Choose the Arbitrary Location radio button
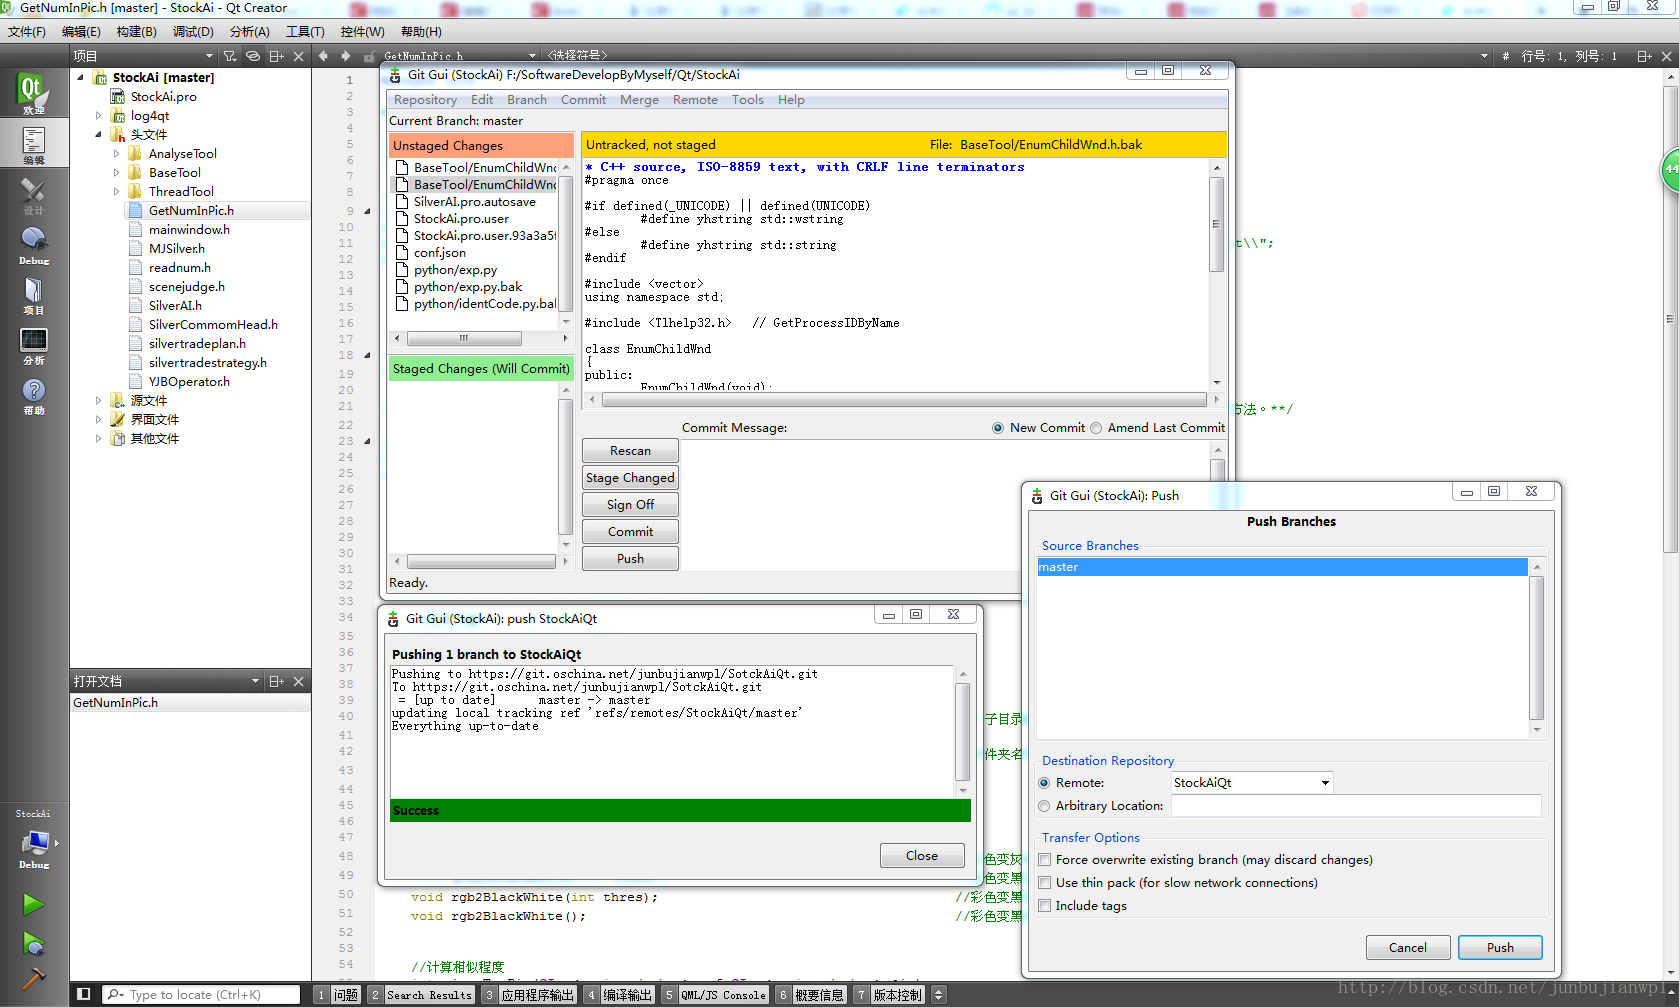1679x1007 pixels. (x=1044, y=806)
